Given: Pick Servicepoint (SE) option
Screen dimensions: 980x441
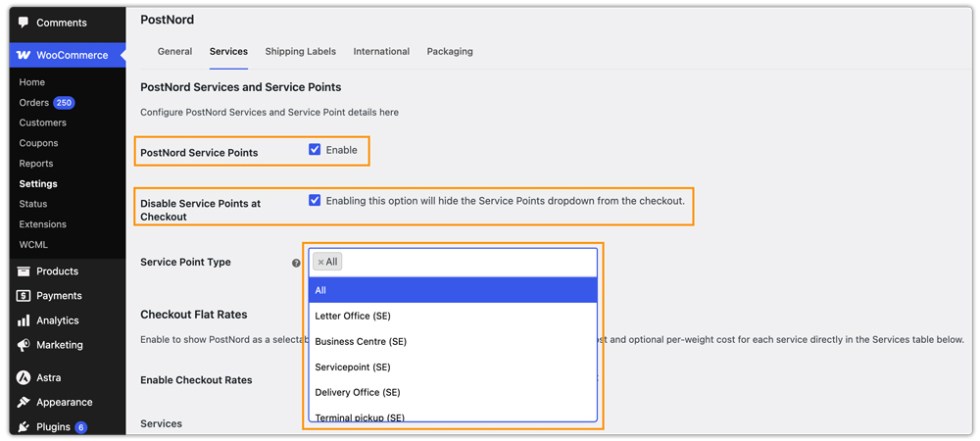Looking at the screenshot, I should tap(453, 367).
